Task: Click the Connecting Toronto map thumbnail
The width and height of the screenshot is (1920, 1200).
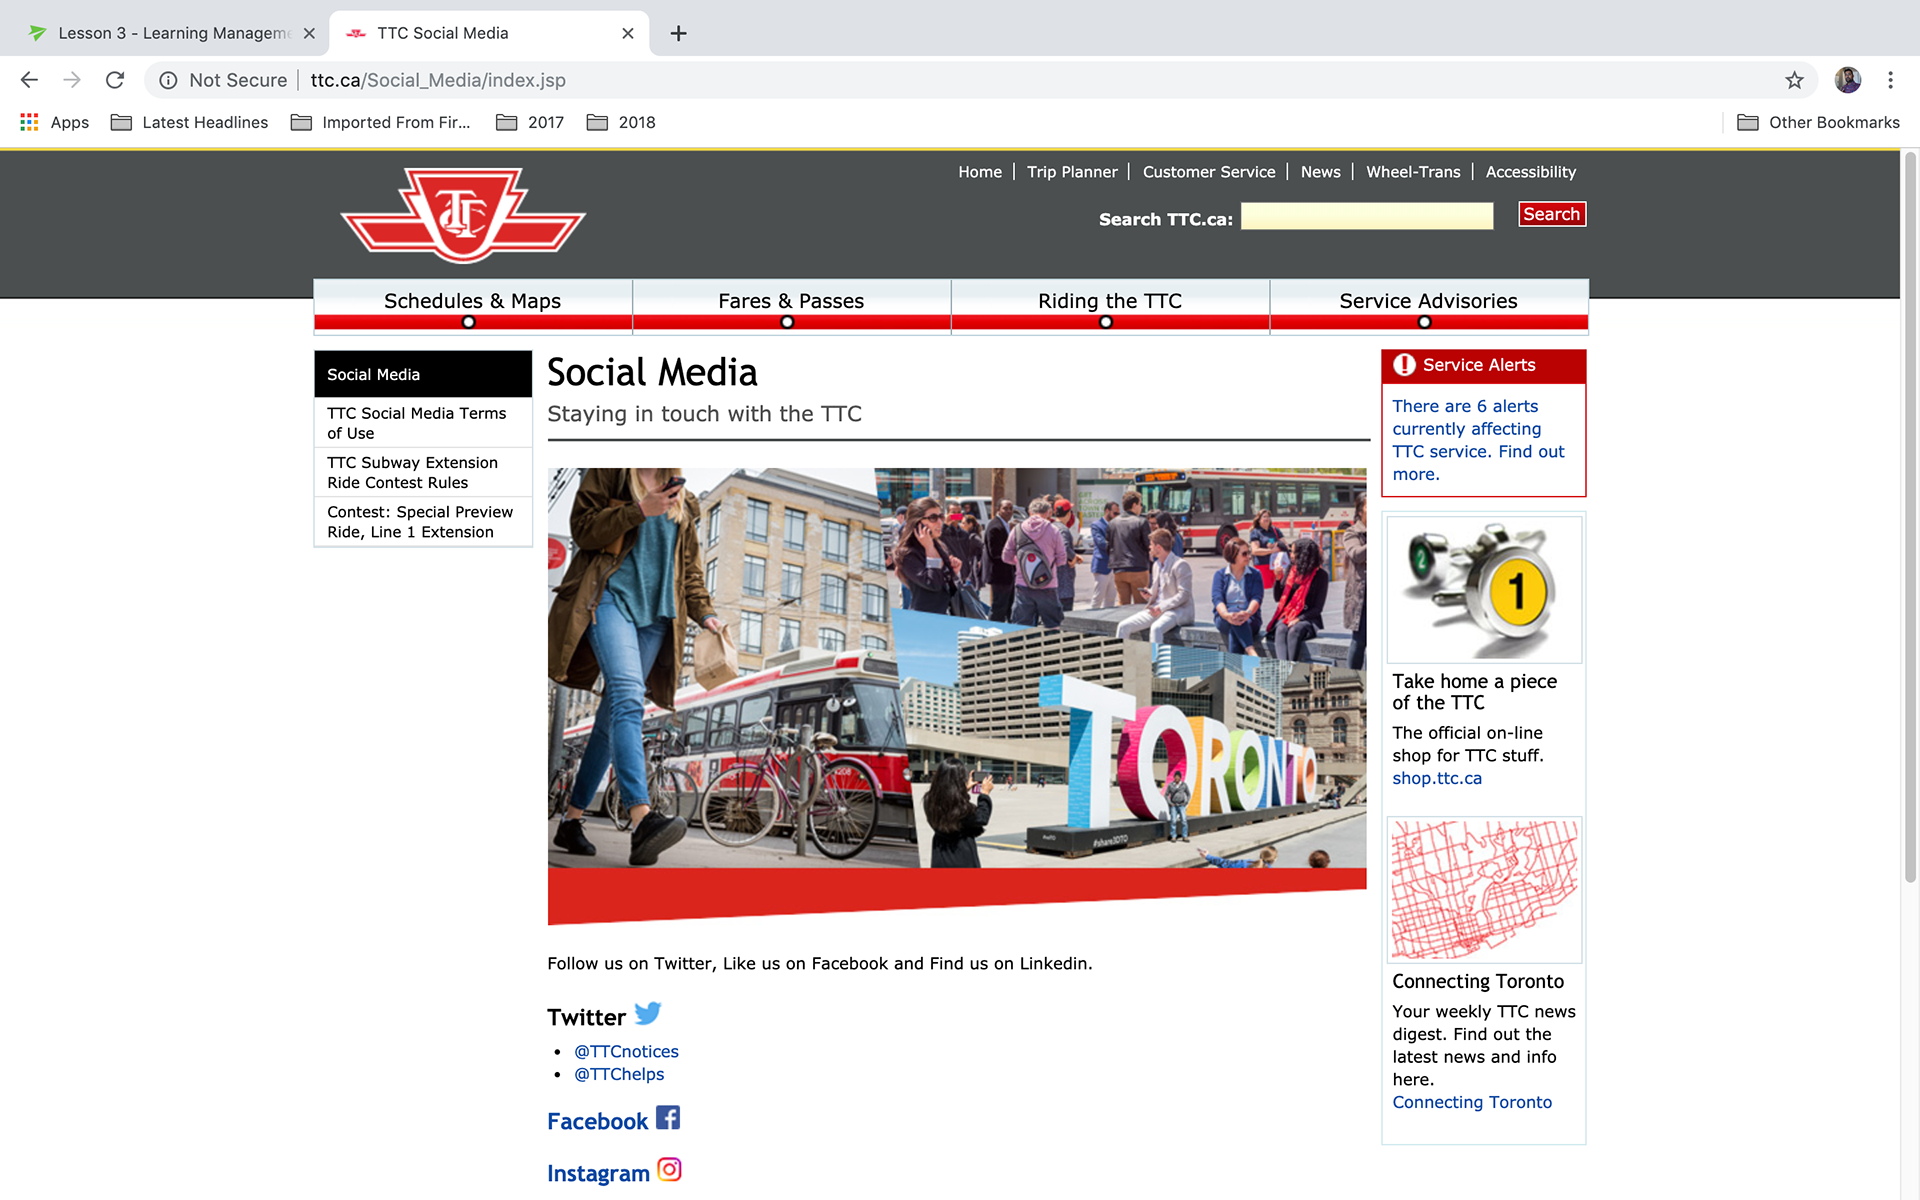Action: 1483,890
